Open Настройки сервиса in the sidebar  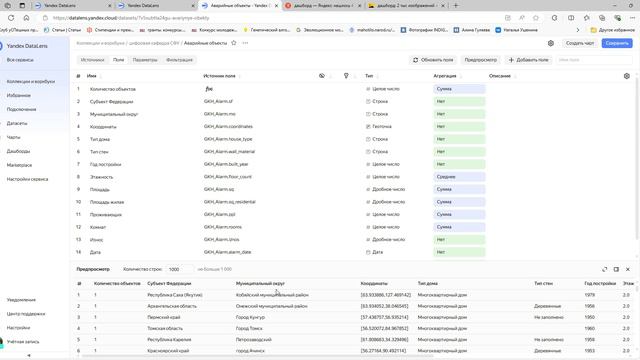[x=27, y=179]
